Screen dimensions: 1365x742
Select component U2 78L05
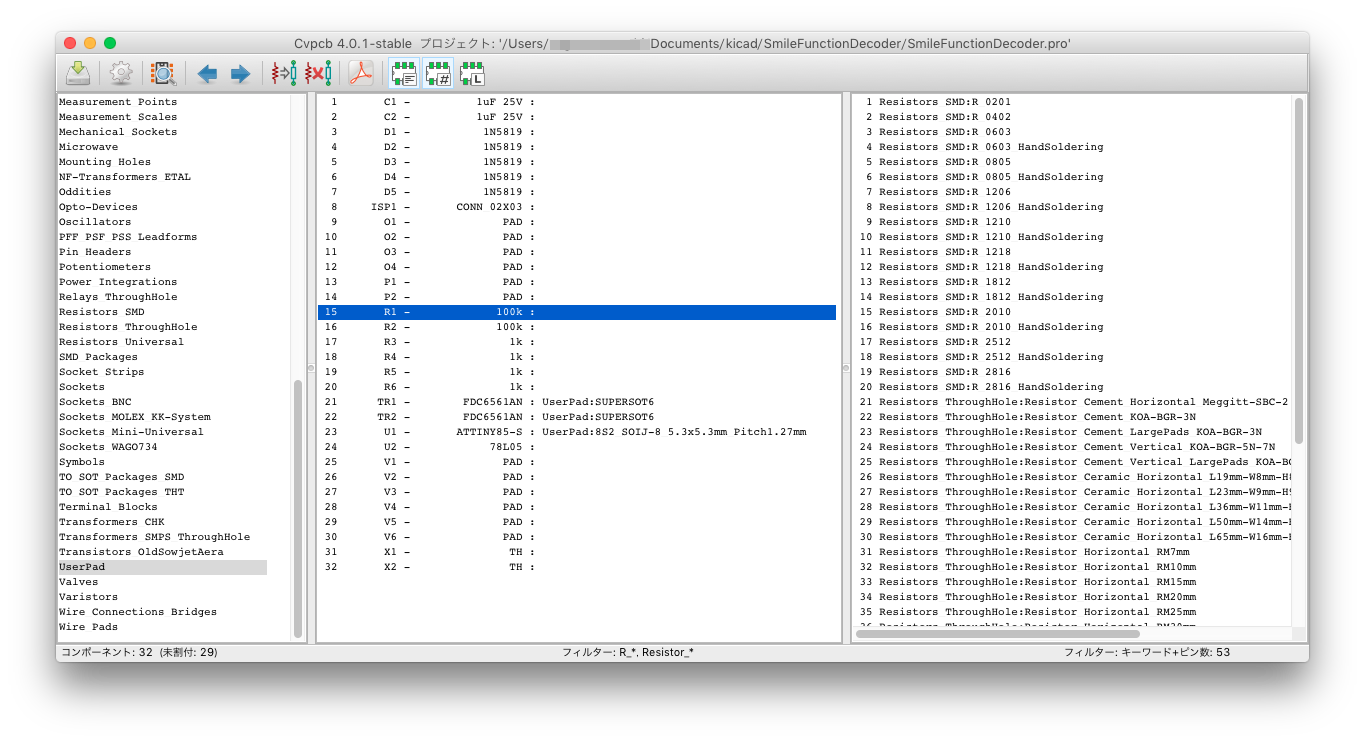(x=577, y=447)
